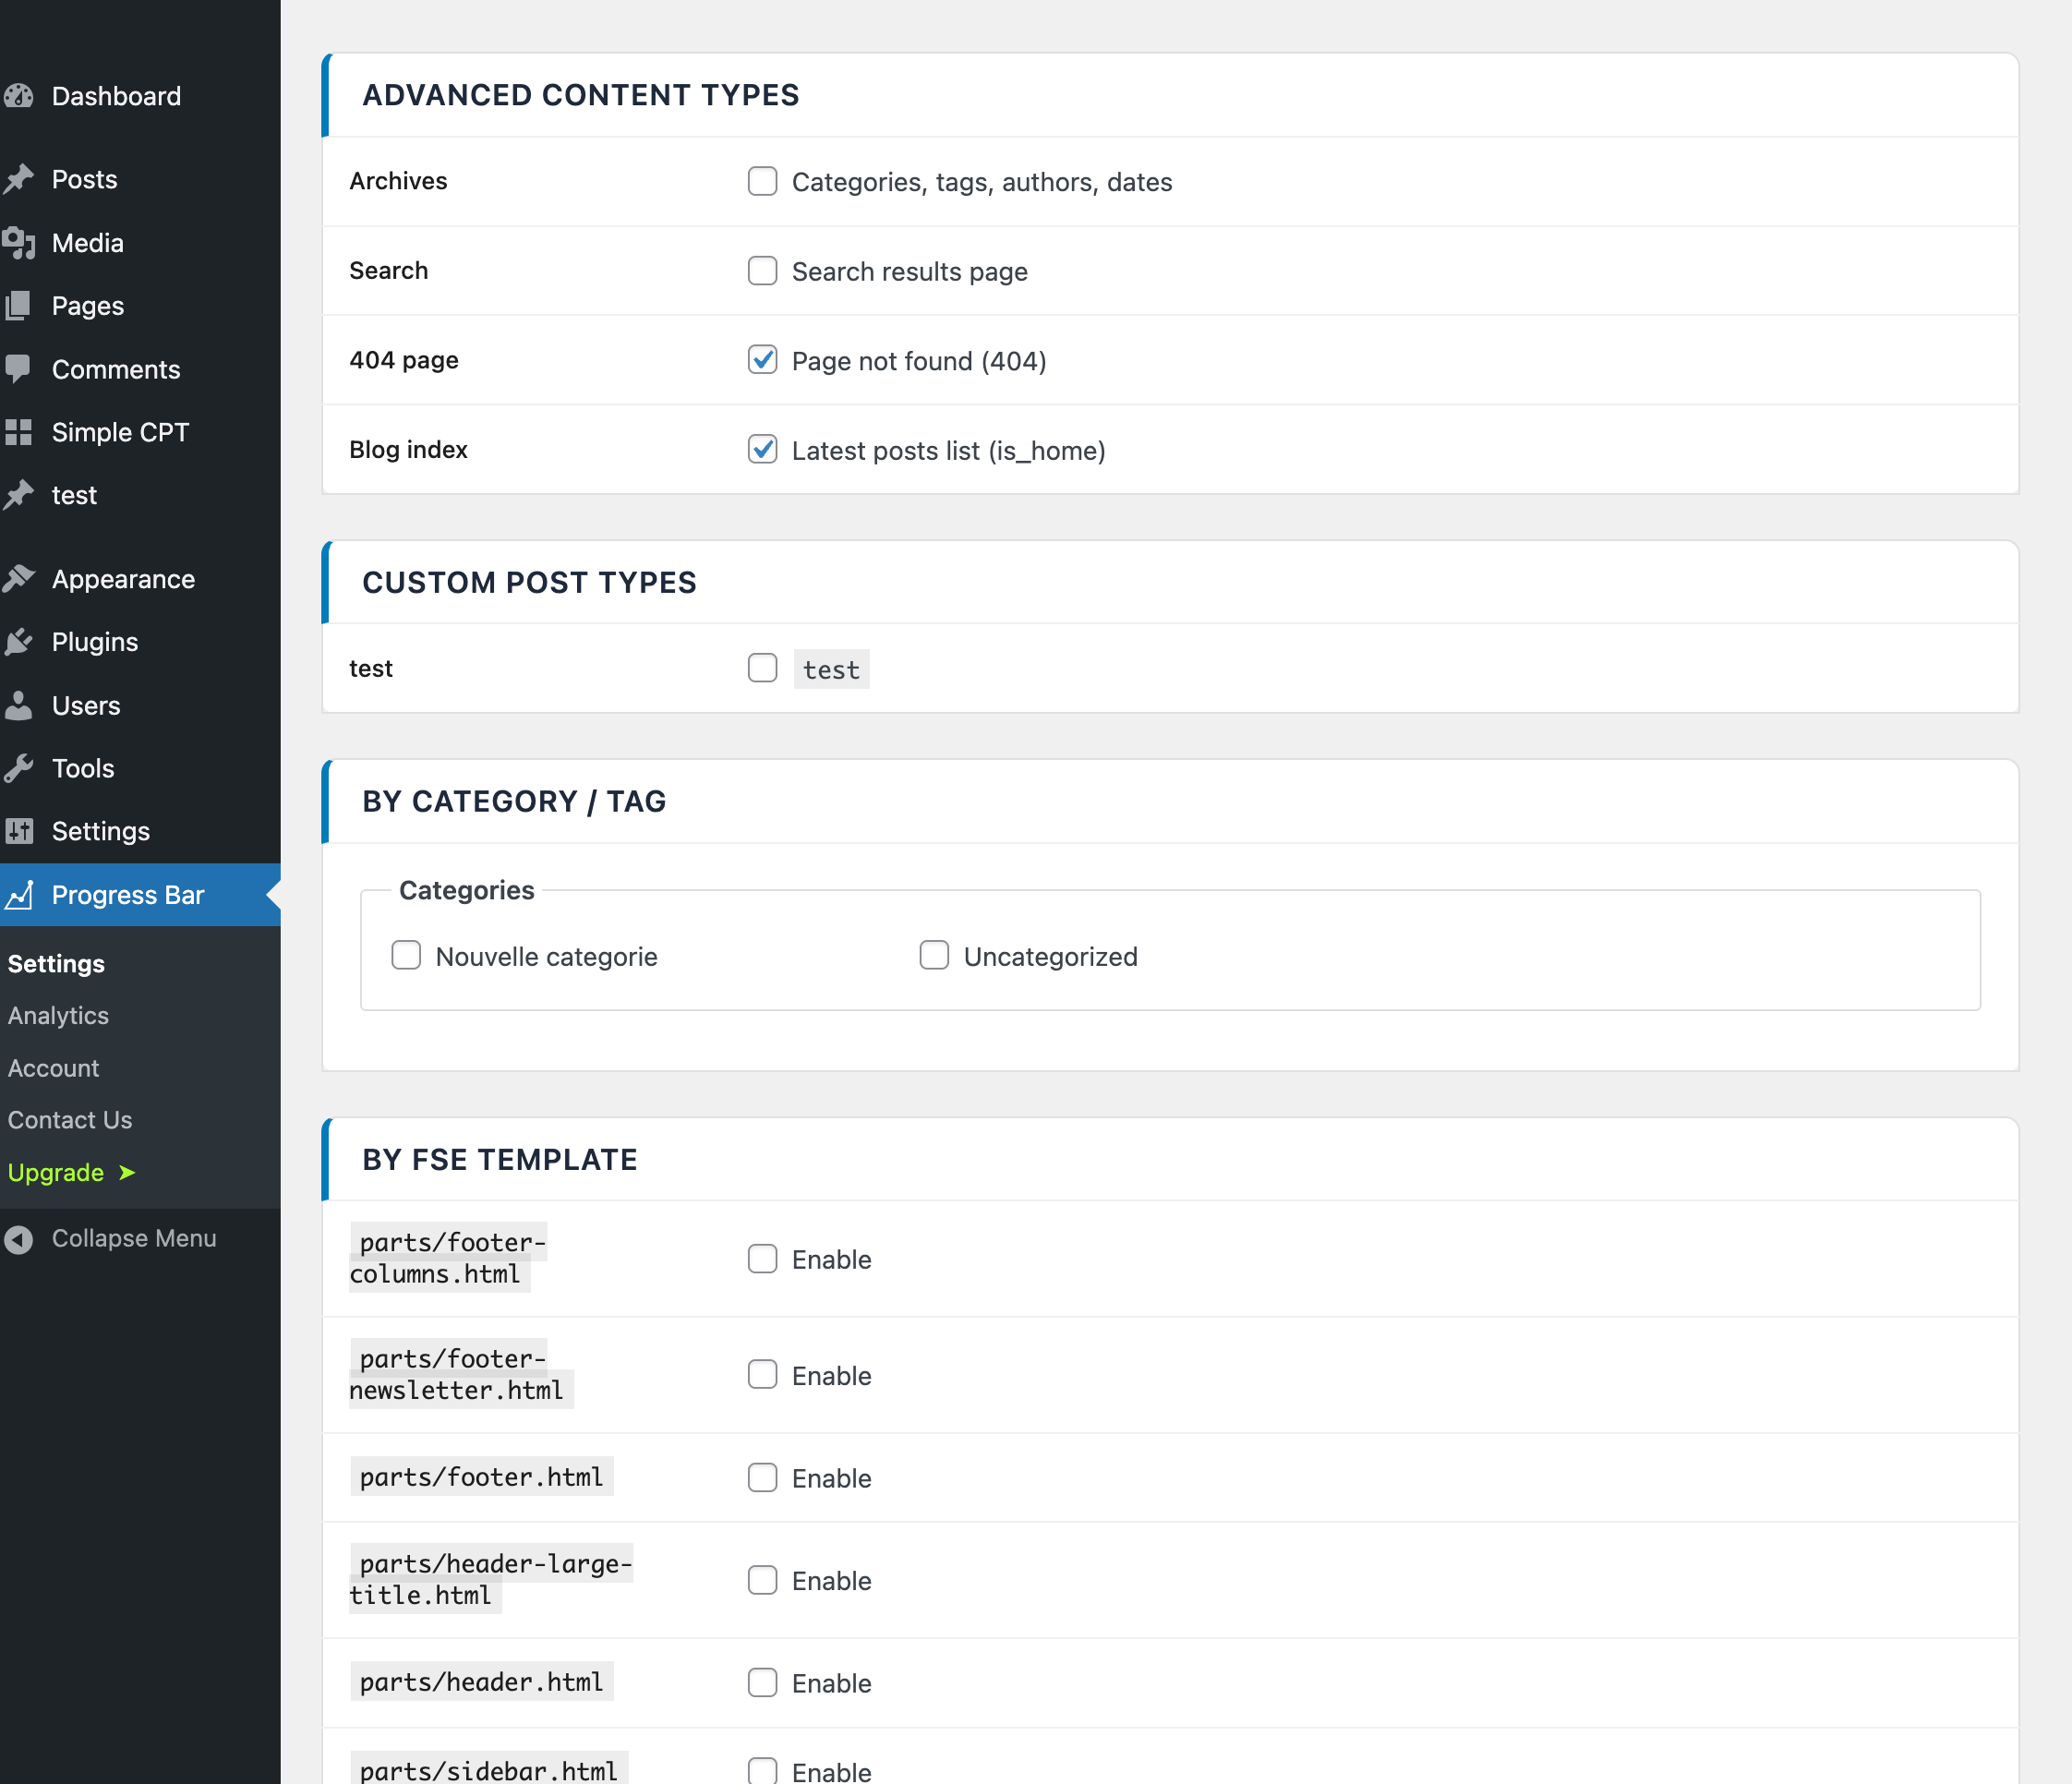Check the Nouvelle categorie checkbox
Screen dimensions: 2072x1784
tap(406, 956)
